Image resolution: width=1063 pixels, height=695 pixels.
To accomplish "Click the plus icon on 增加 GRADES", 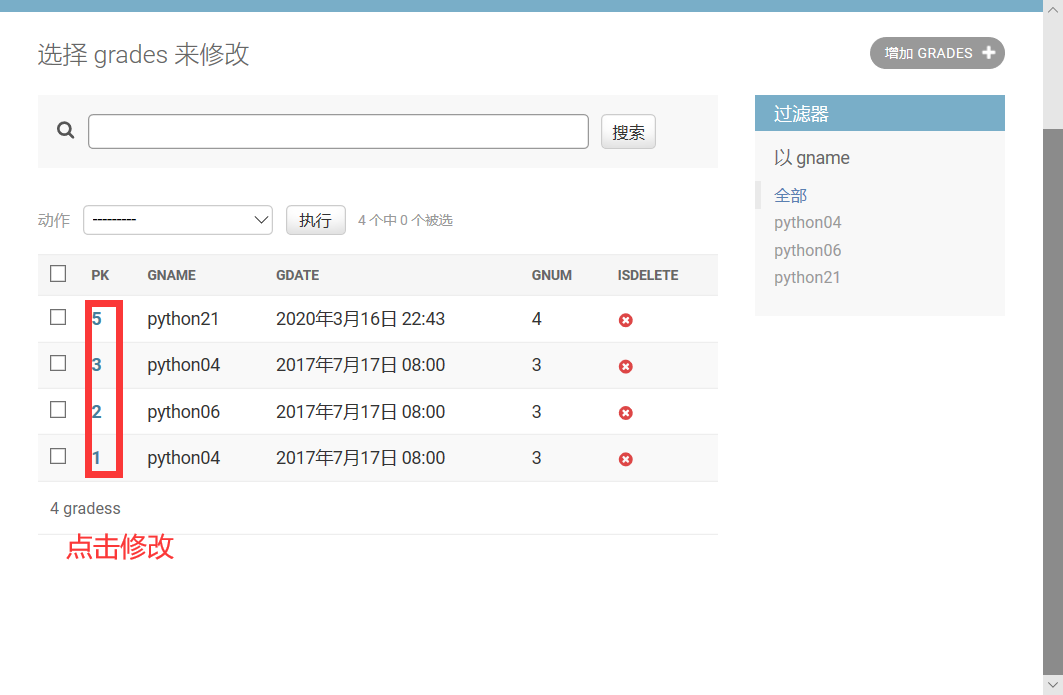I will tap(988, 53).
